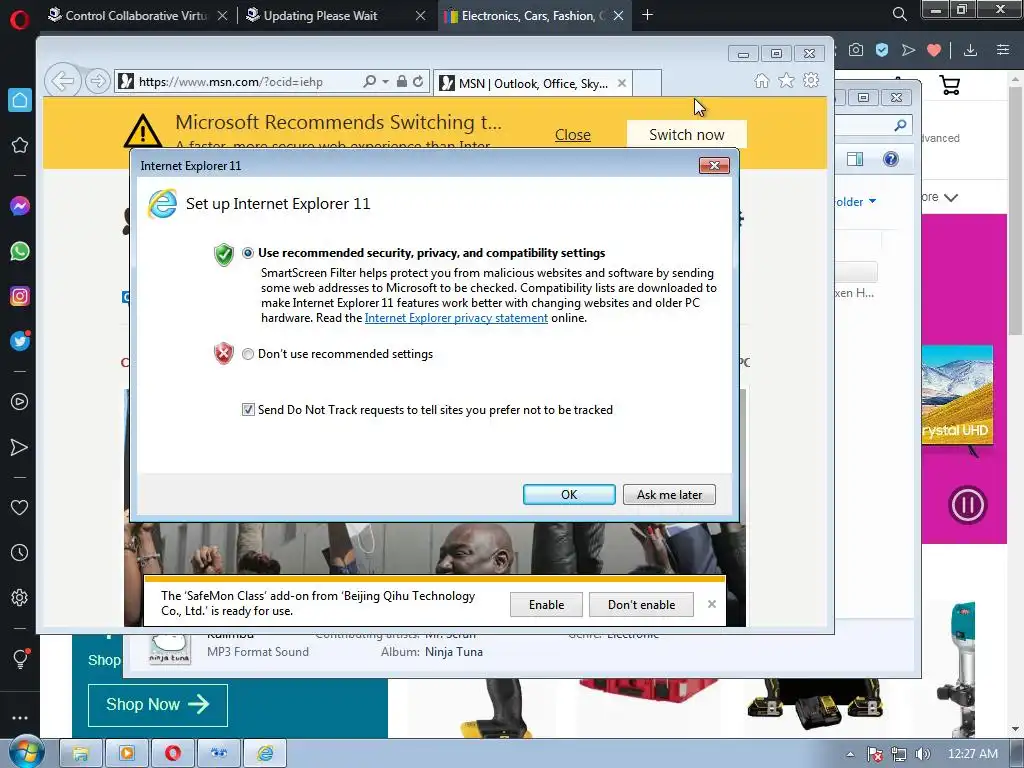Open Opera taskbar icon

point(173,753)
